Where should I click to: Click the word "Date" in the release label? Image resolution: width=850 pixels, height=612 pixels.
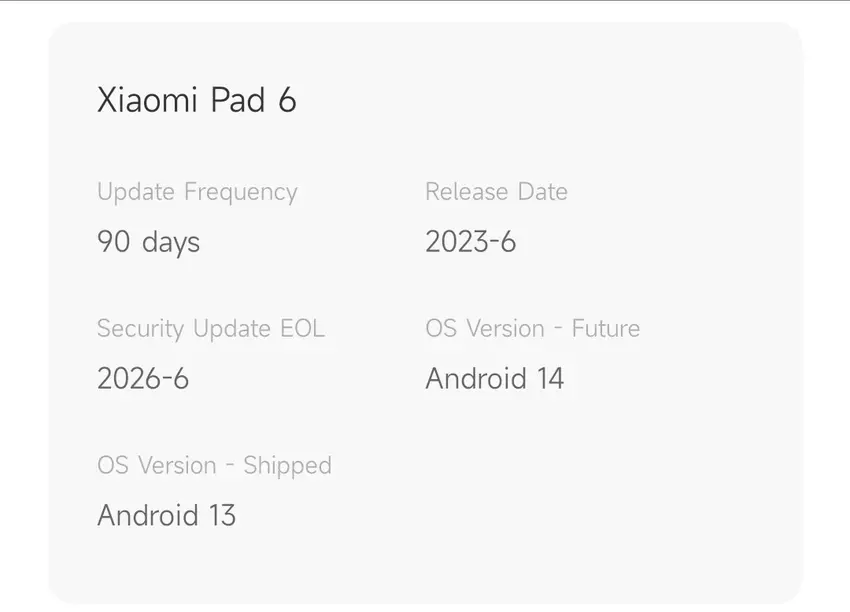543,192
